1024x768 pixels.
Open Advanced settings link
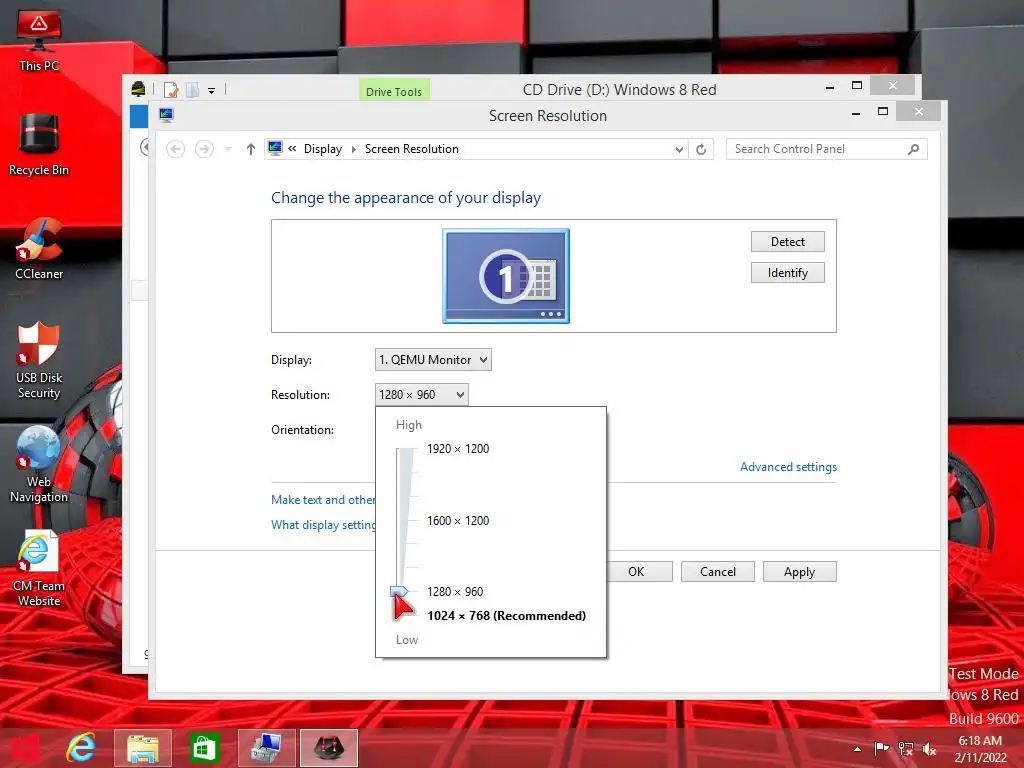pyautogui.click(x=788, y=467)
